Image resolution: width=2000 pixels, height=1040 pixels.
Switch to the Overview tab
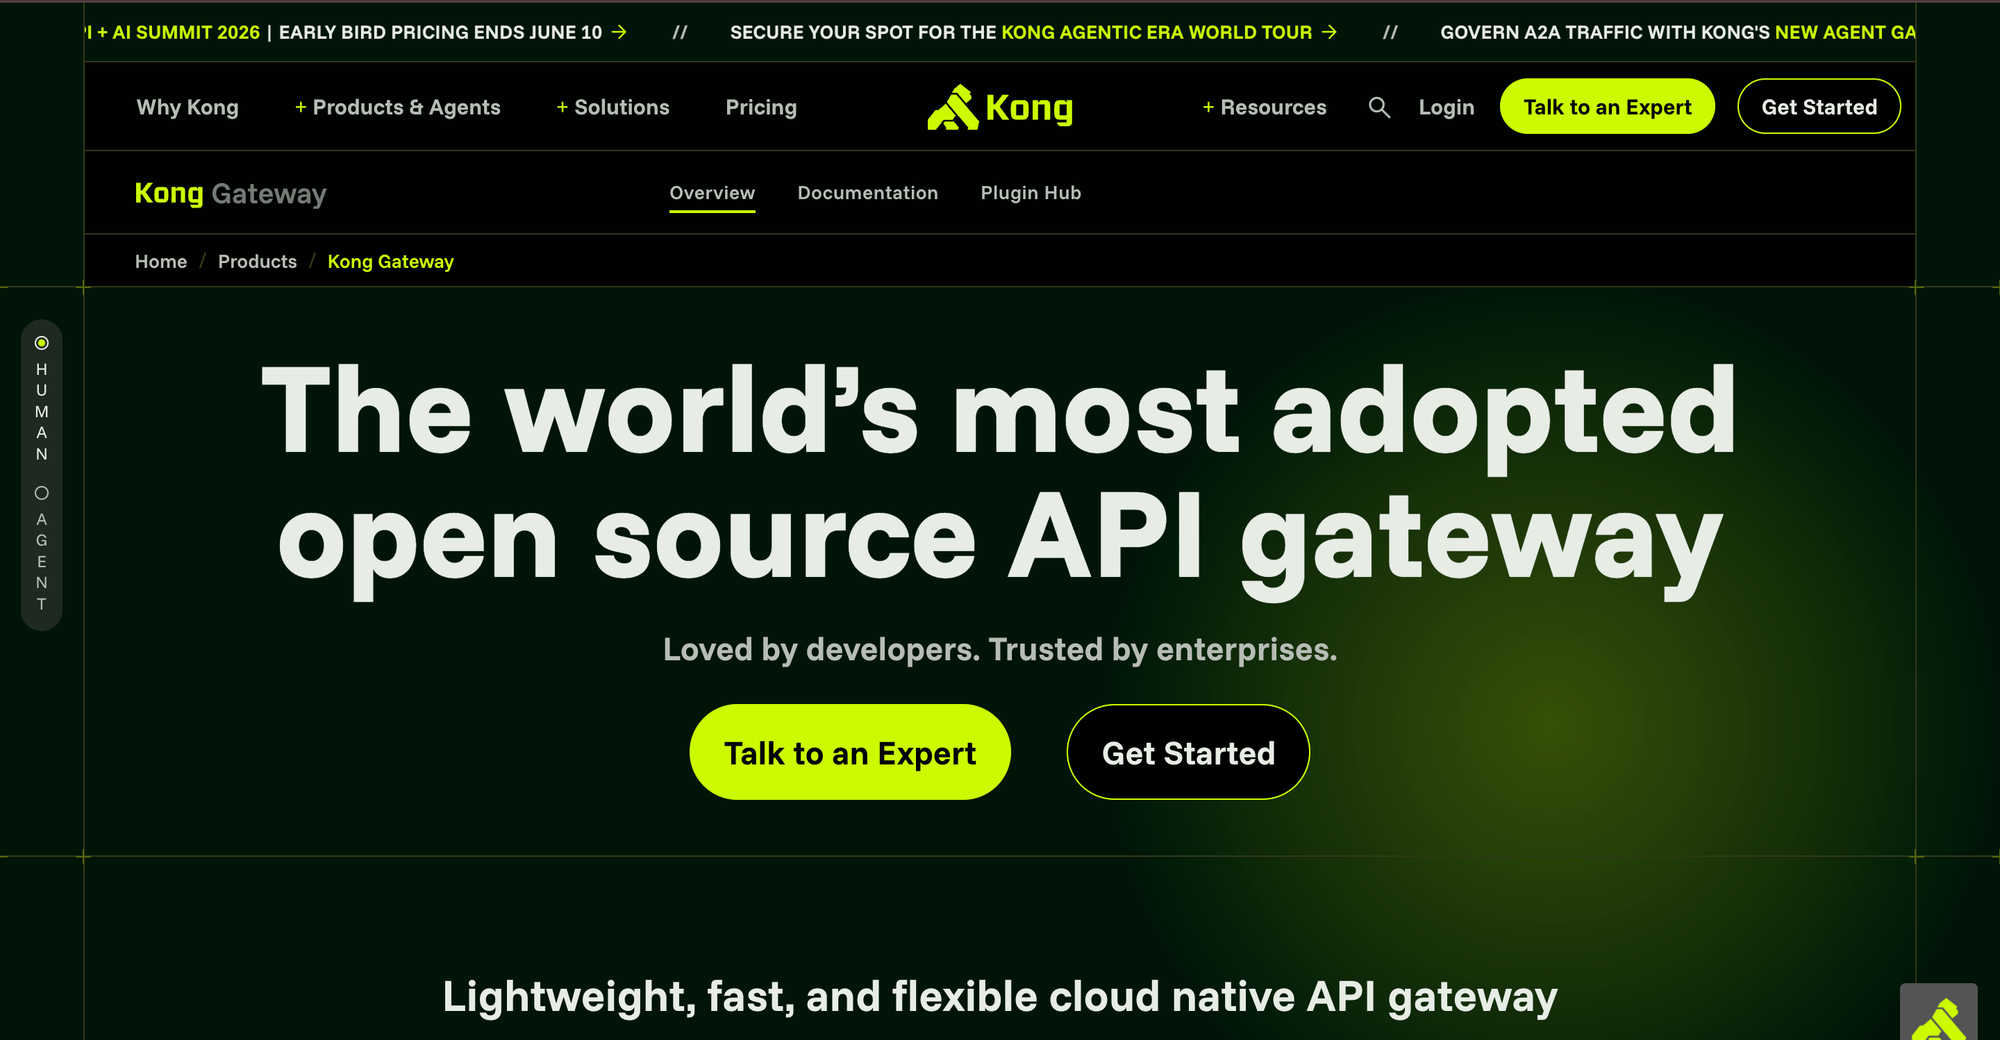[x=712, y=193]
